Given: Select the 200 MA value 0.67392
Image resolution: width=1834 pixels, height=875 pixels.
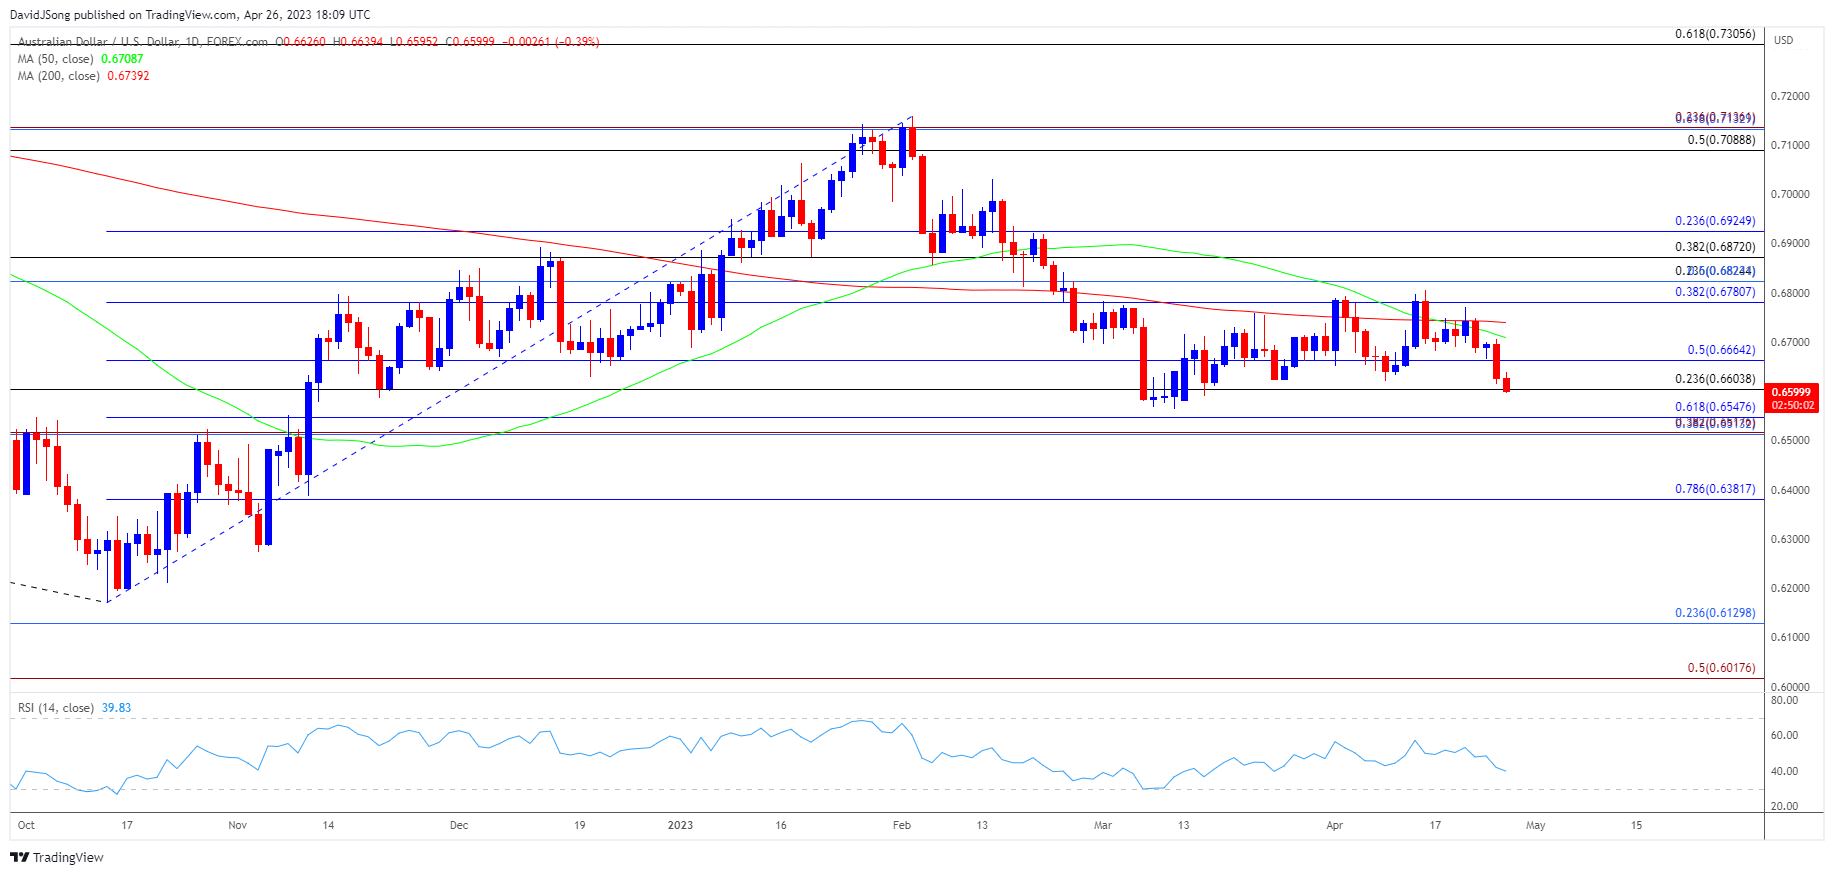Looking at the screenshot, I should point(128,76).
